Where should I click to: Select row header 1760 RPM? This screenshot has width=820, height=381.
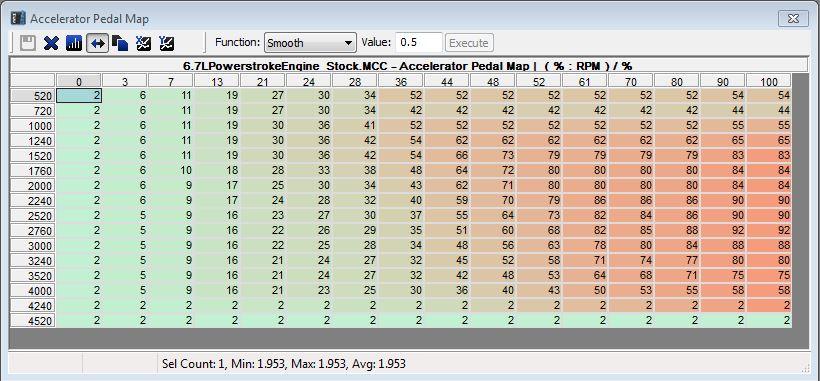(32, 171)
